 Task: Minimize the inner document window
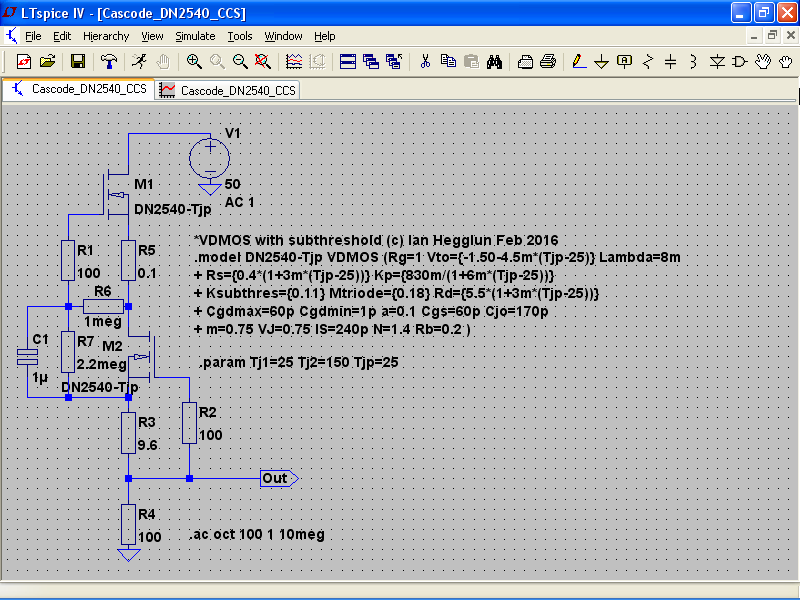[754, 35]
